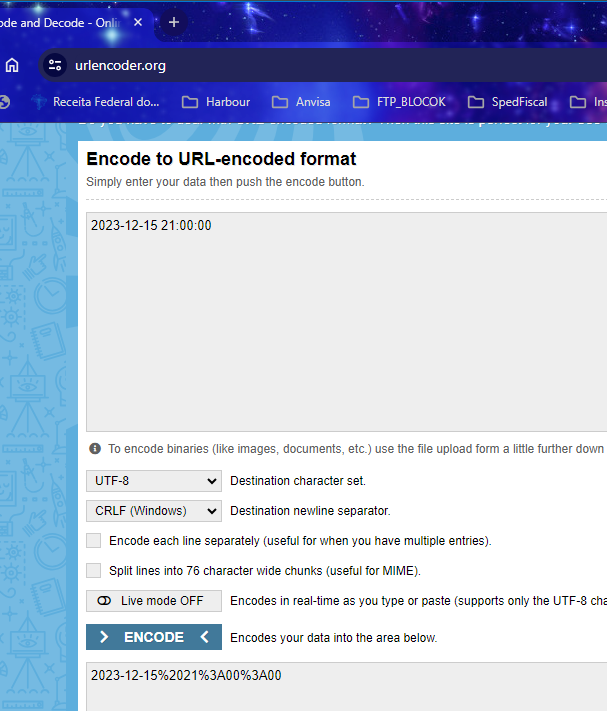Check Encode each line separately
607x711 pixels.
click(94, 541)
